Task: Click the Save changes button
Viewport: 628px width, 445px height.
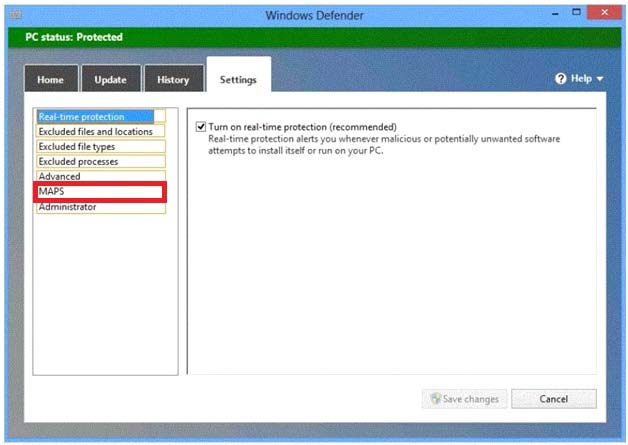Action: (x=464, y=399)
